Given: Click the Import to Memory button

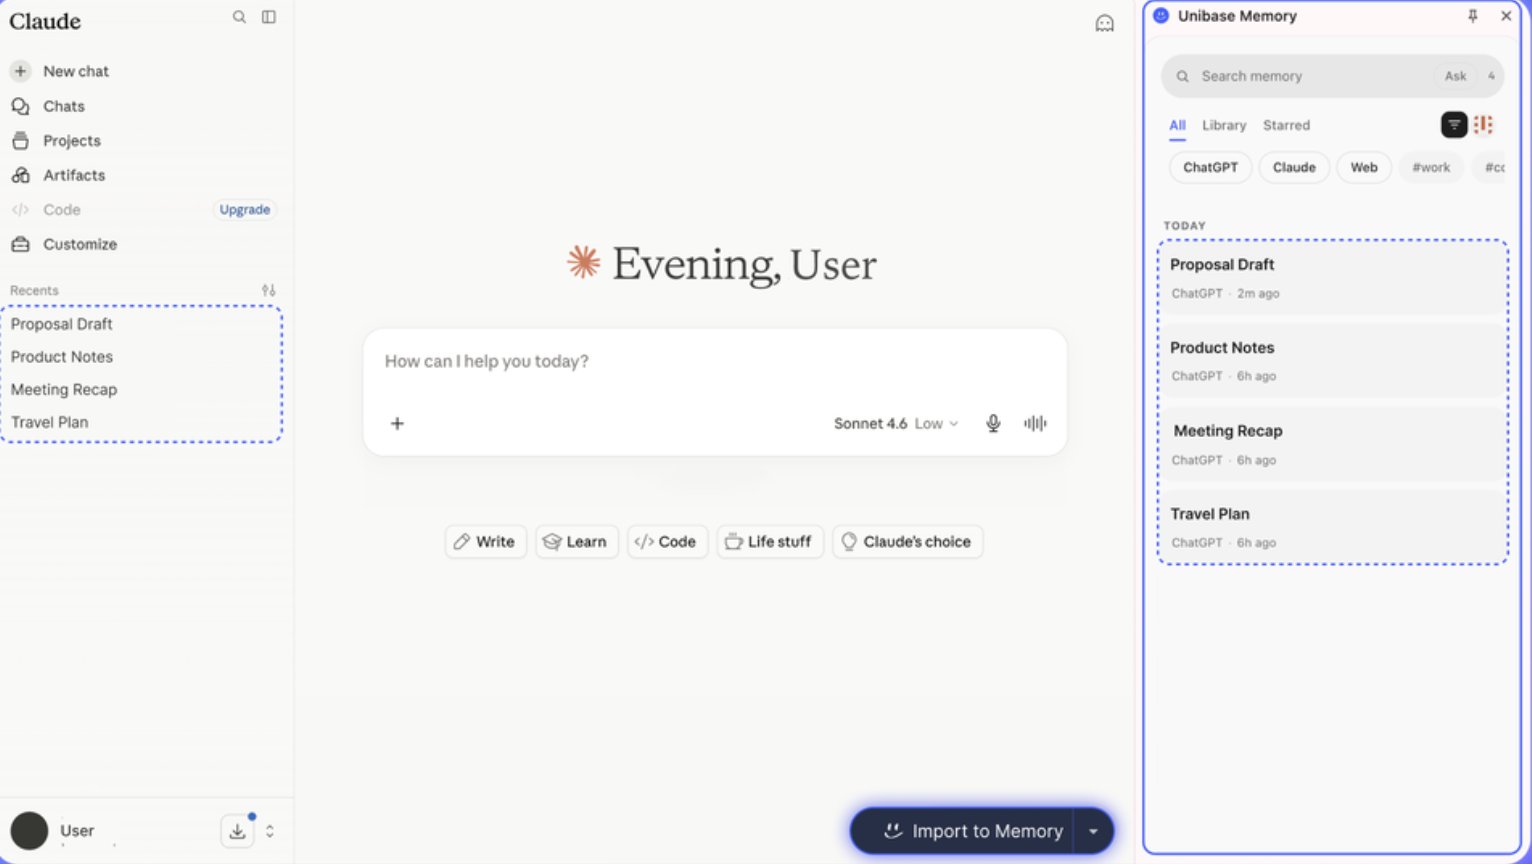Looking at the screenshot, I should tap(962, 831).
